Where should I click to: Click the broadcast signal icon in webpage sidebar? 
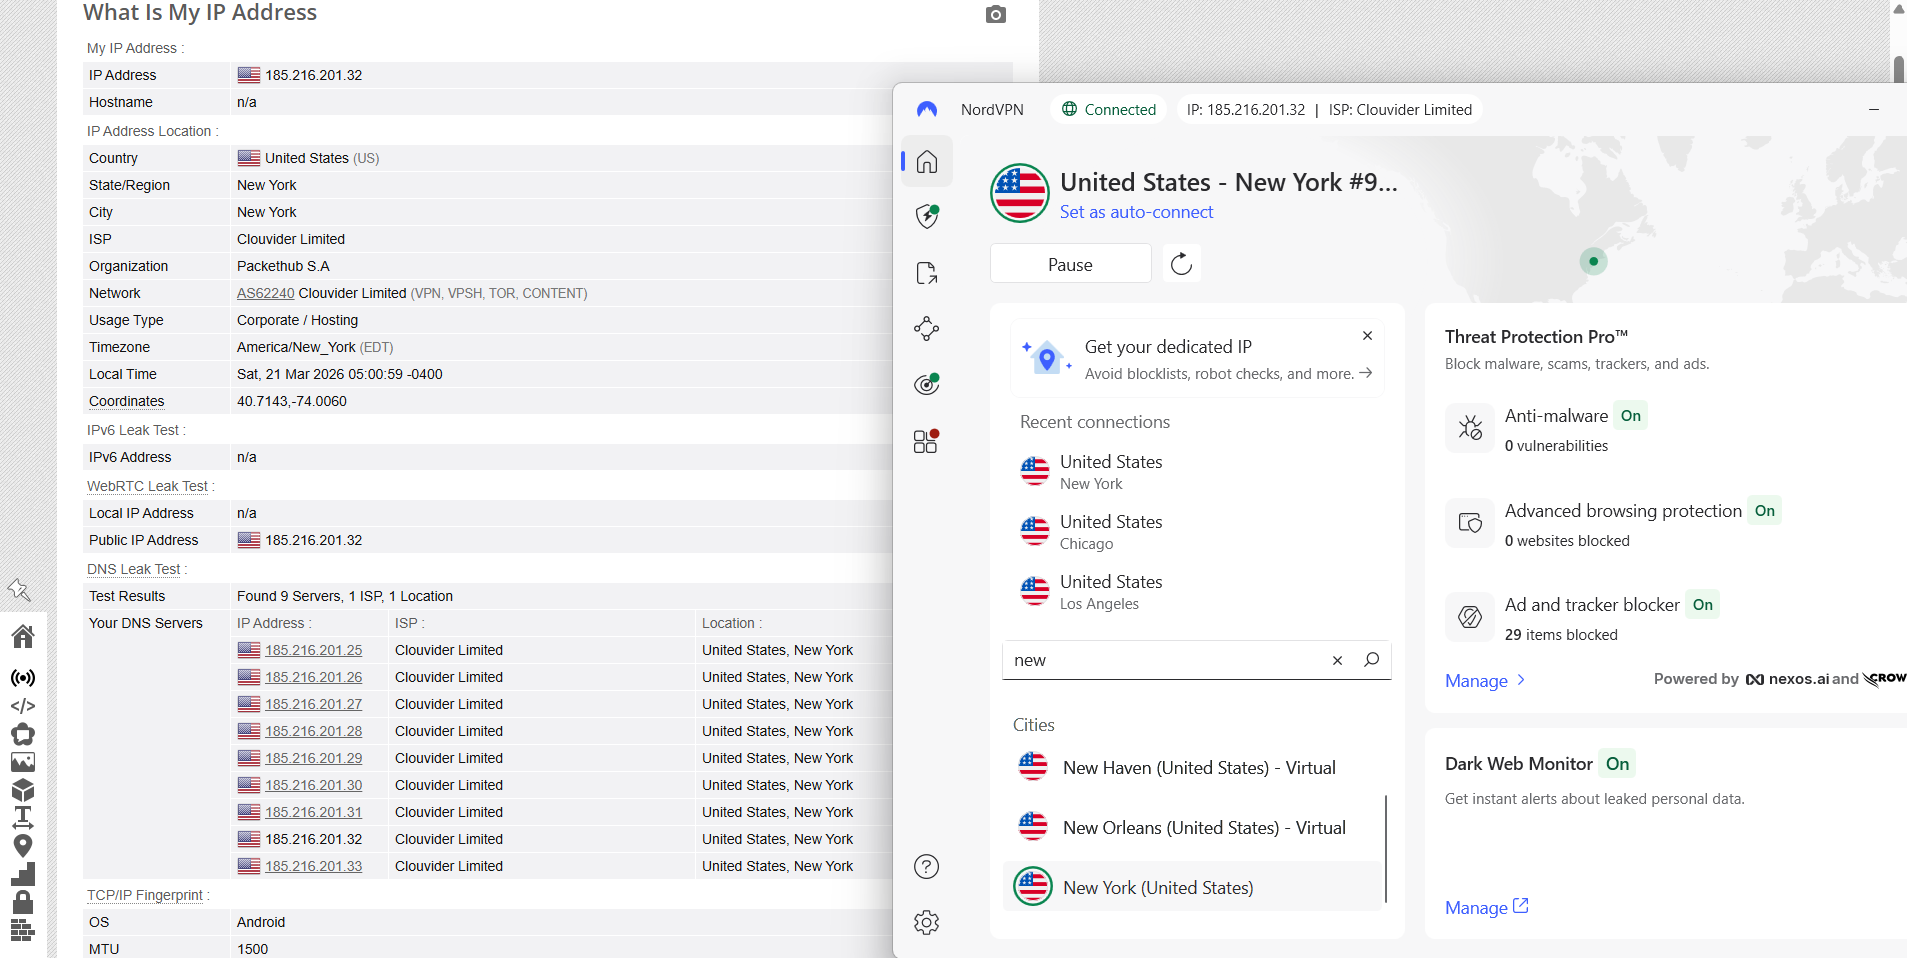22,678
